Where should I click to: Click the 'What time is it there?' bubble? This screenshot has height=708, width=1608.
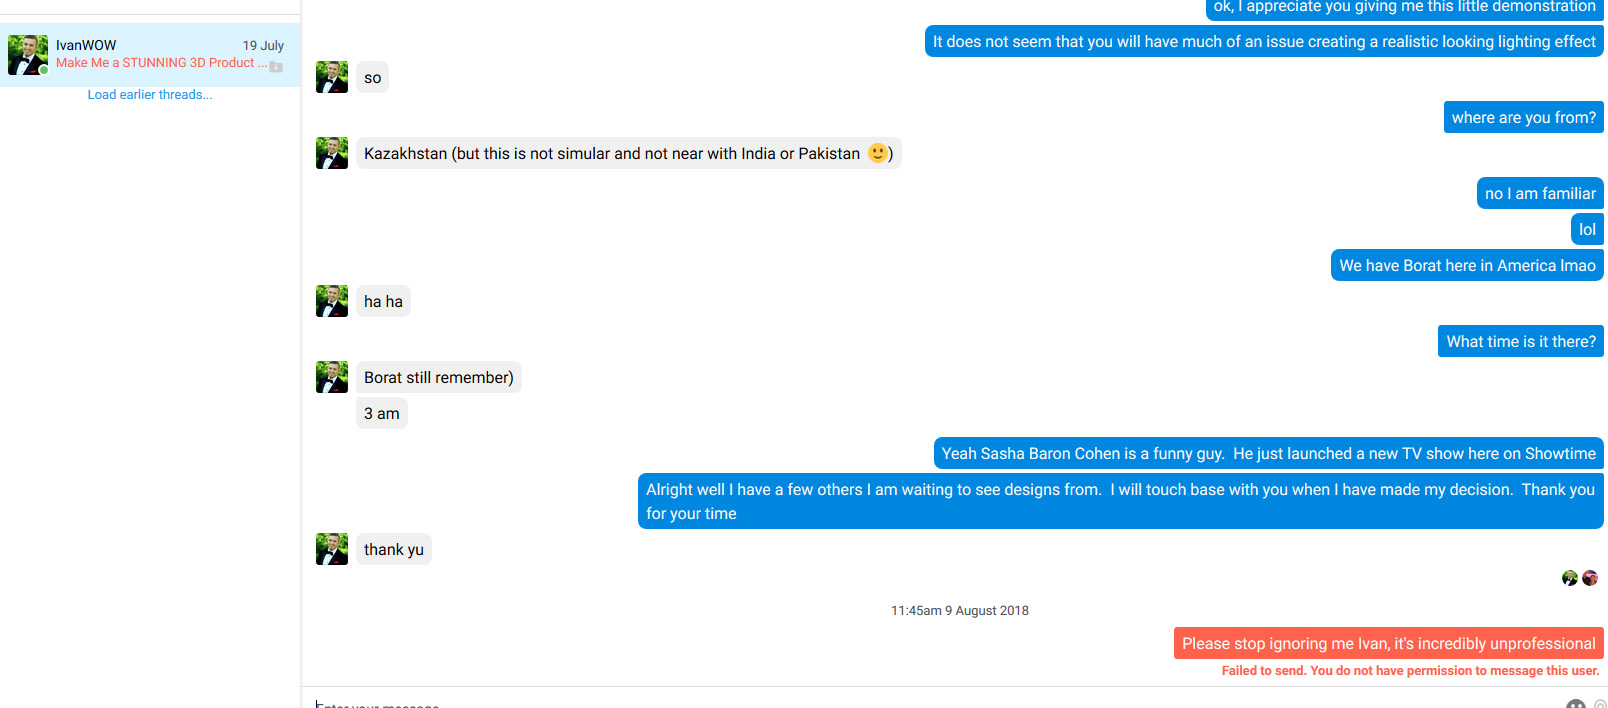1521,341
